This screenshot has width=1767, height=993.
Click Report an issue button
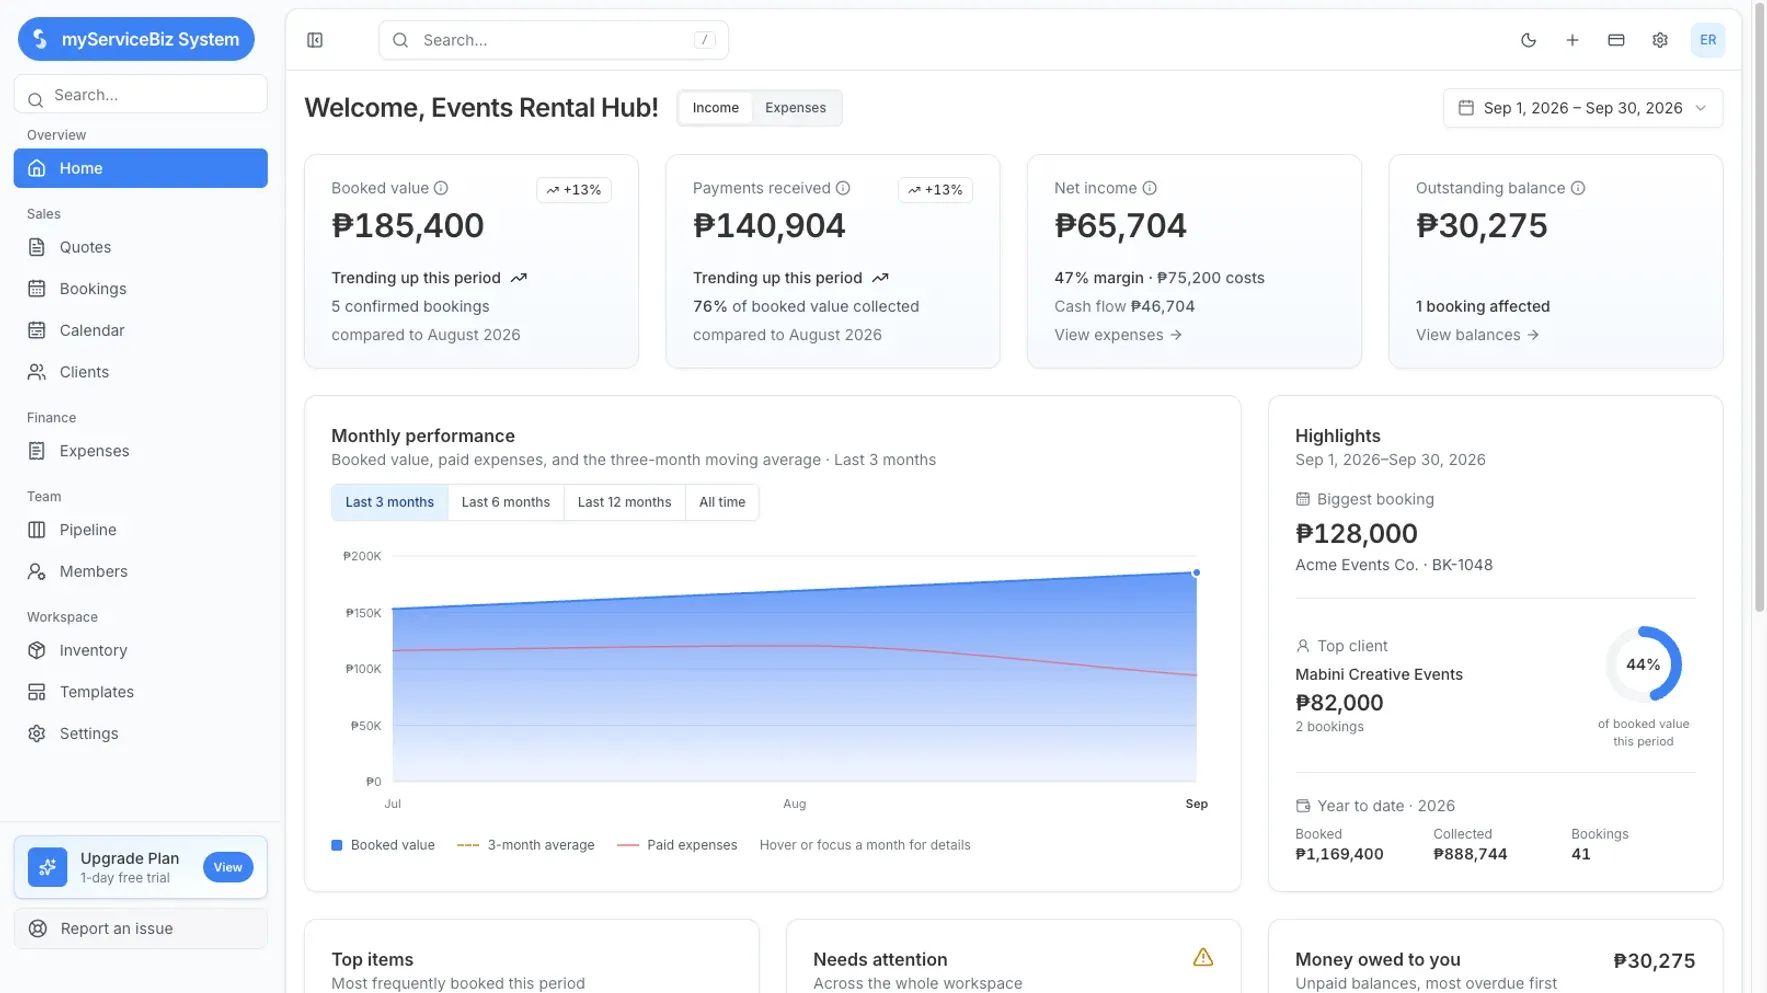tap(140, 928)
